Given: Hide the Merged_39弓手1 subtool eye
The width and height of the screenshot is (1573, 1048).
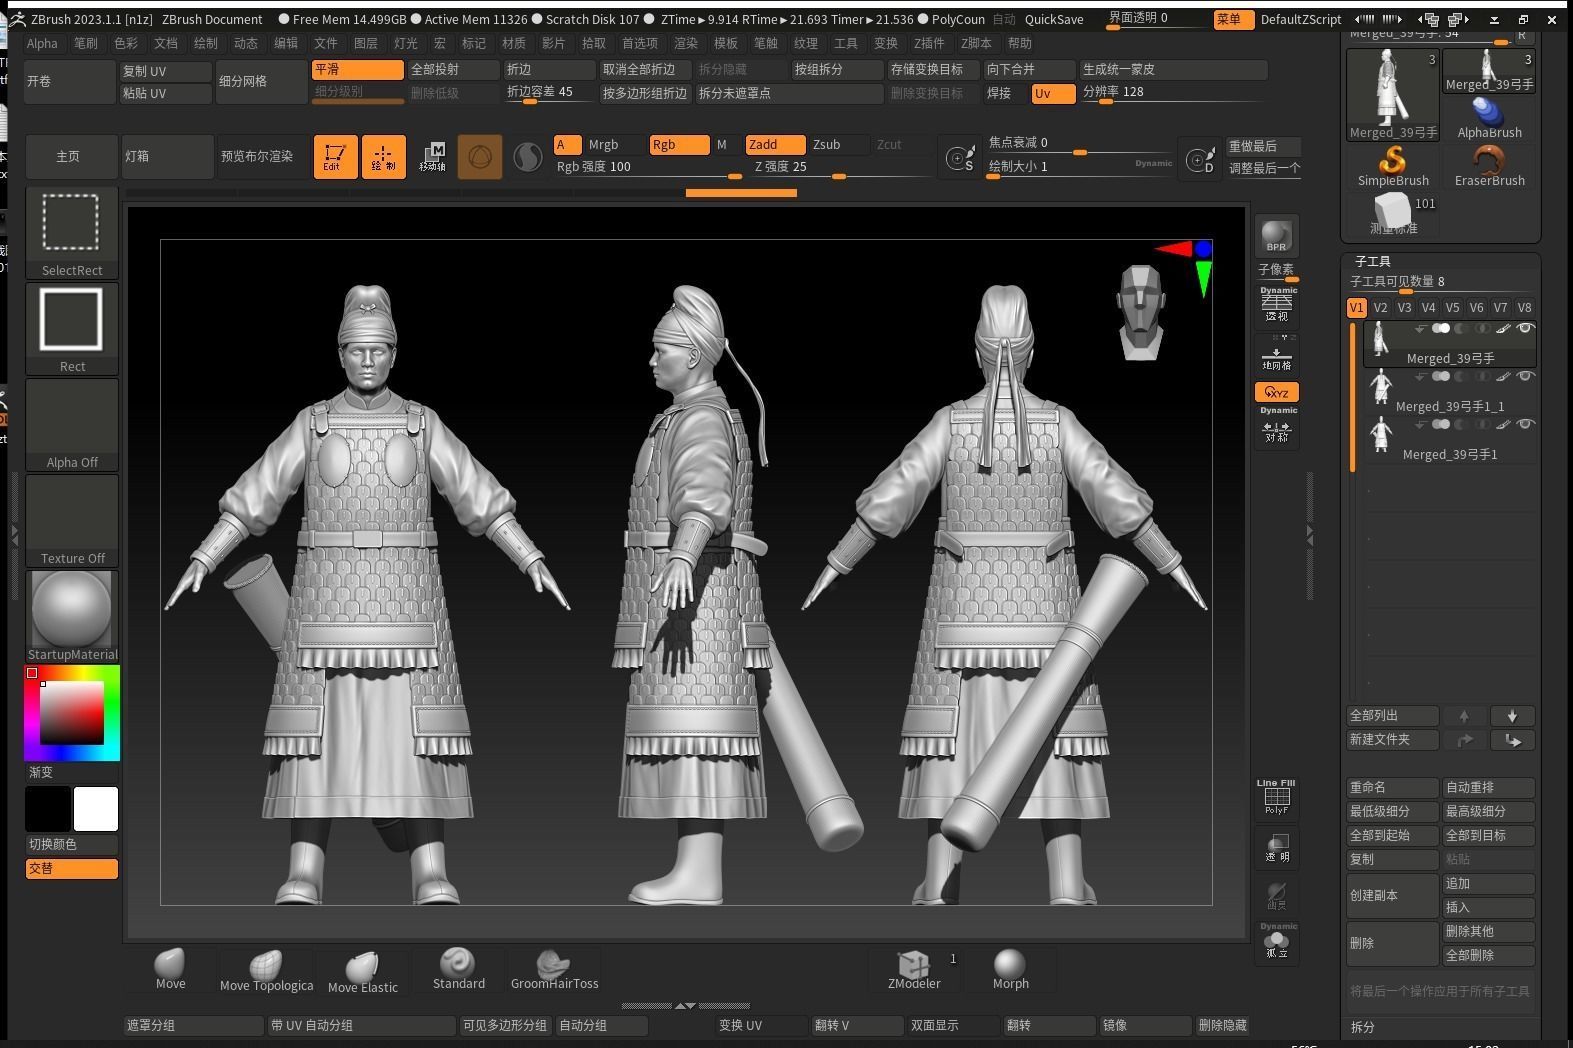Looking at the screenshot, I should (1525, 425).
